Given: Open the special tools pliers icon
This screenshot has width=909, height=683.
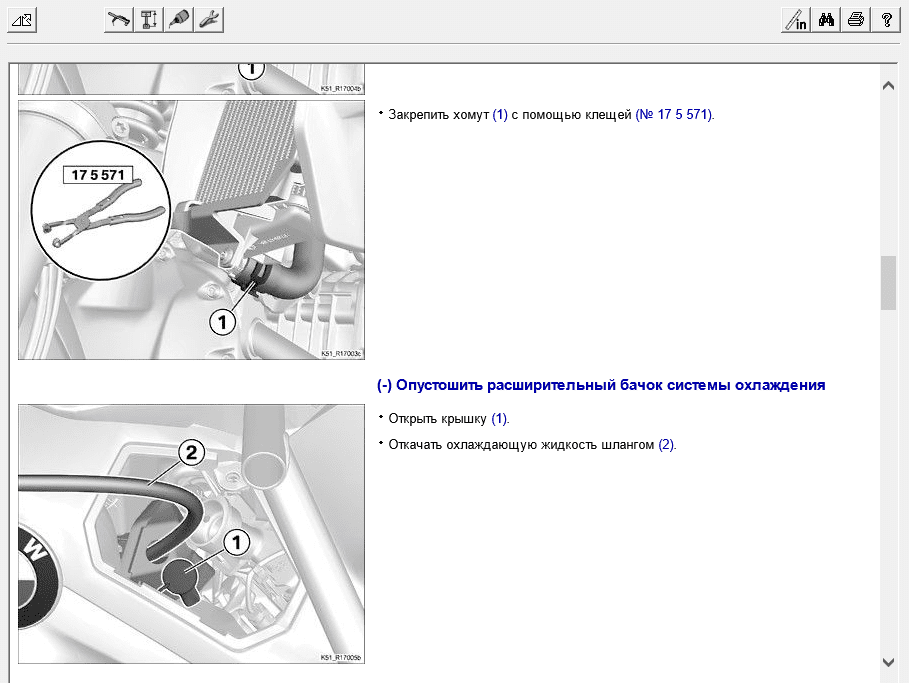Looking at the screenshot, I should (x=209, y=19).
